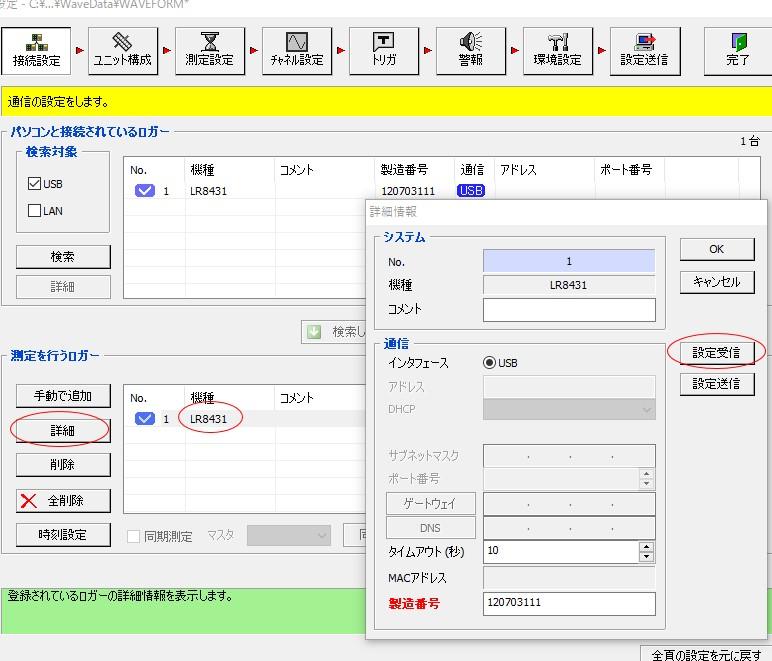Click ポート番号 column header
The width and height of the screenshot is (772, 661).
pos(626,170)
